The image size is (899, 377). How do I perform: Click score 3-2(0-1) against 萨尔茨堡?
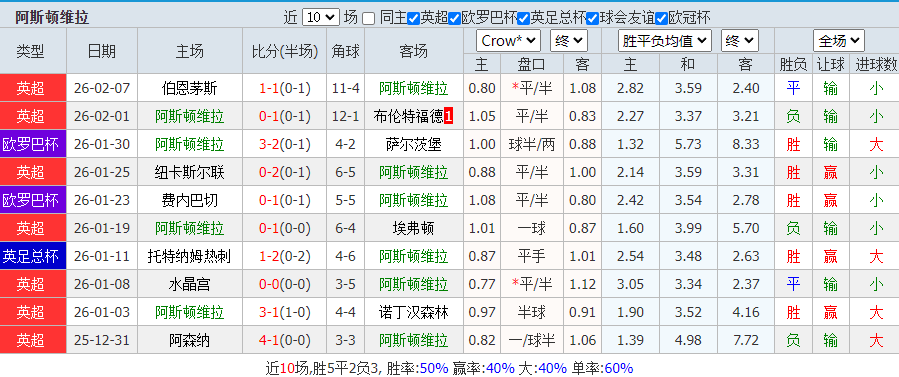click(284, 144)
